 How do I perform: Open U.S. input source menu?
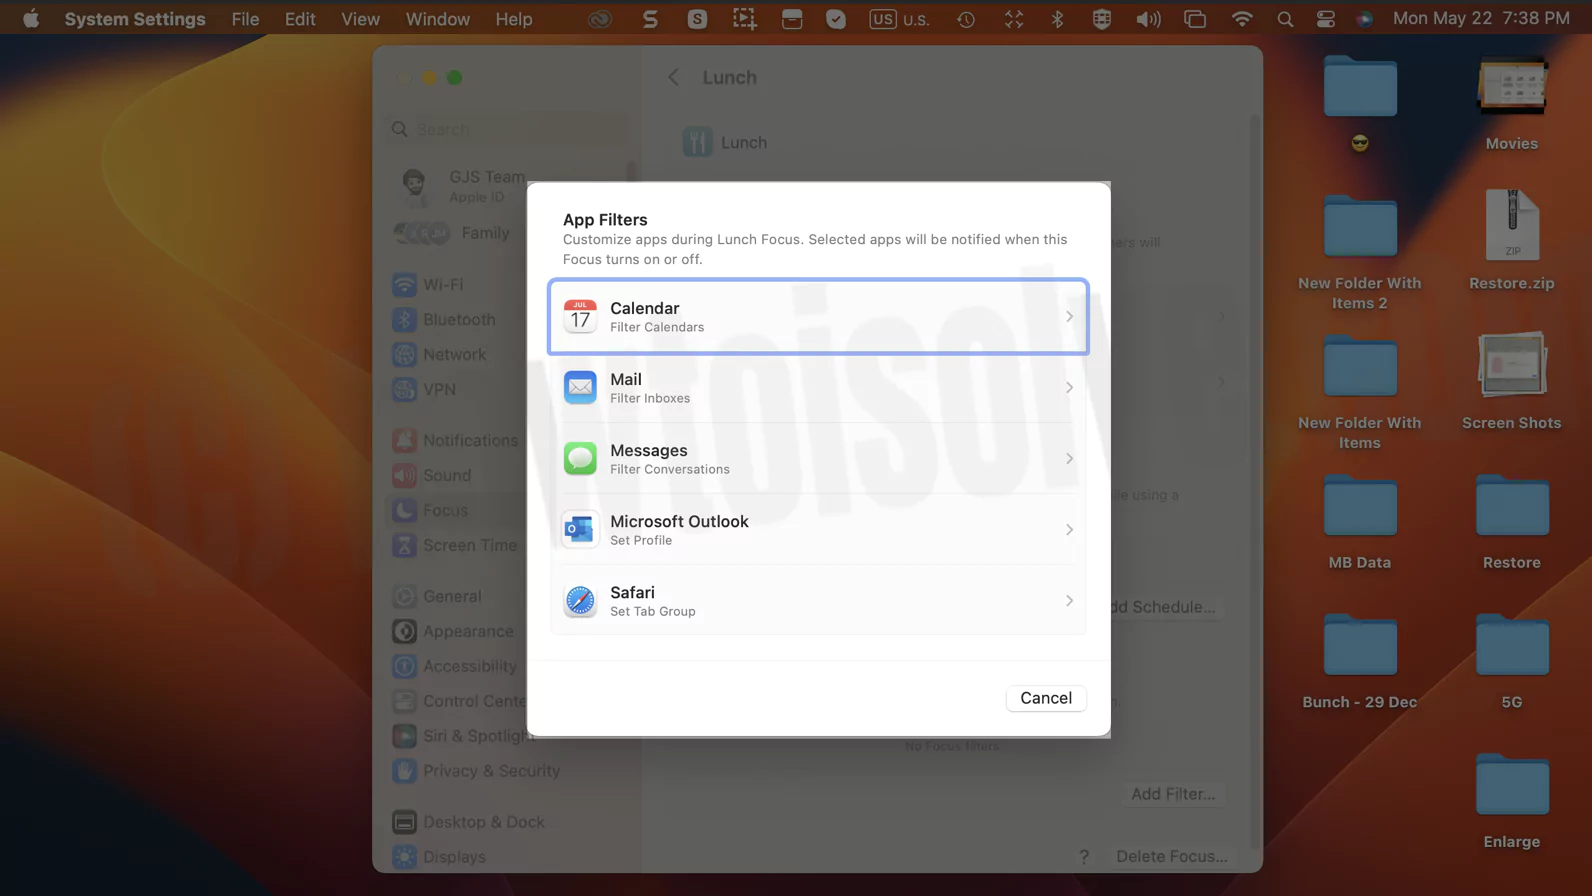[899, 18]
